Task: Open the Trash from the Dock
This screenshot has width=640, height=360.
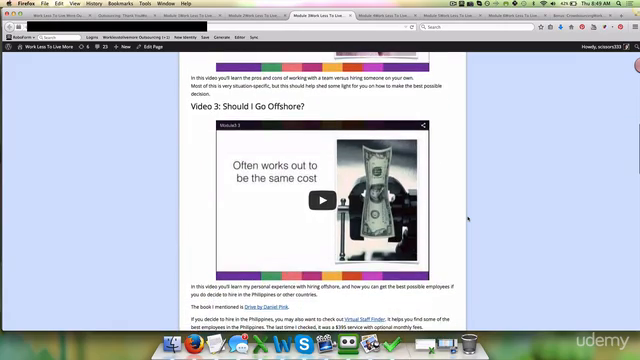Action: click(469, 344)
